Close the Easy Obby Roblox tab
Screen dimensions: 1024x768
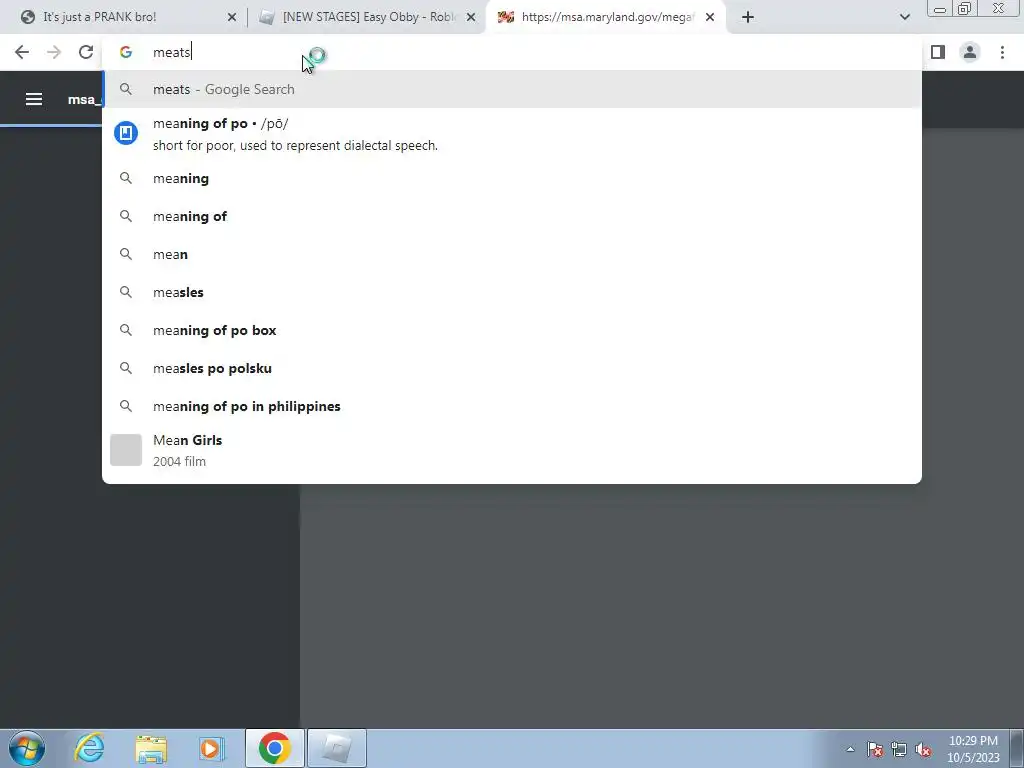coord(471,18)
